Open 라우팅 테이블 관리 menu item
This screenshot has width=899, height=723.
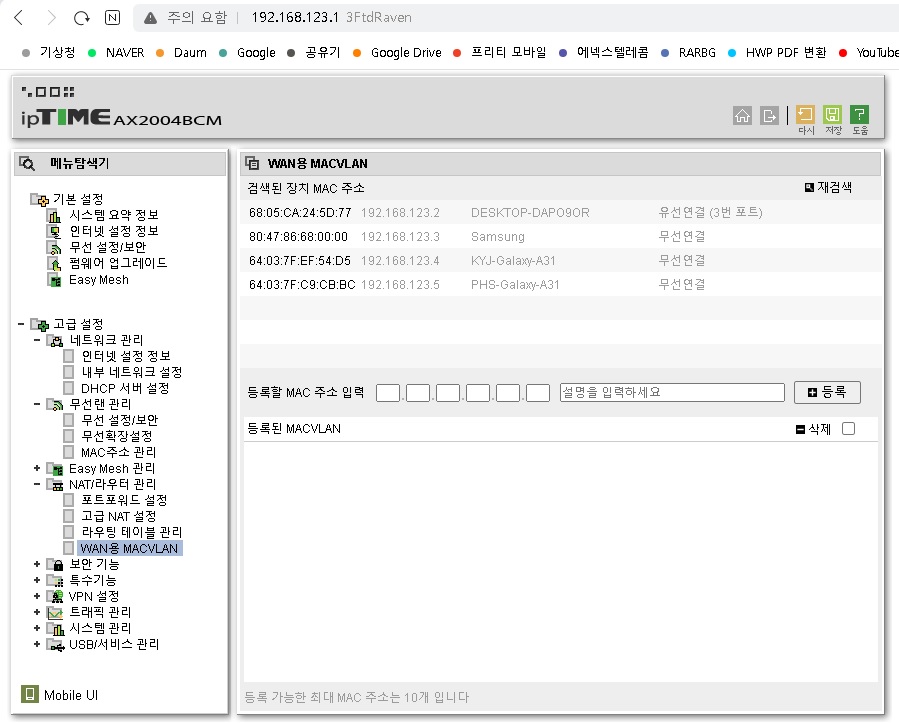[131, 532]
